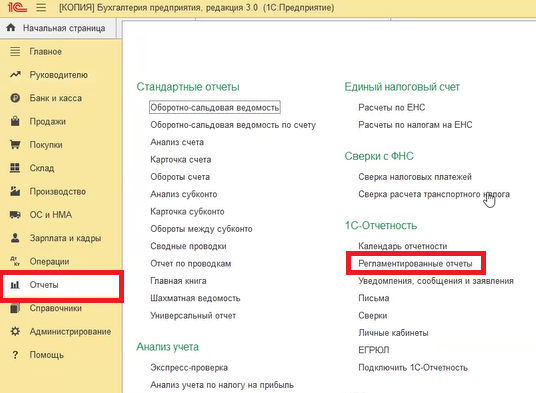Click the Помощь question mark icon
536x393 pixels.
(15, 355)
